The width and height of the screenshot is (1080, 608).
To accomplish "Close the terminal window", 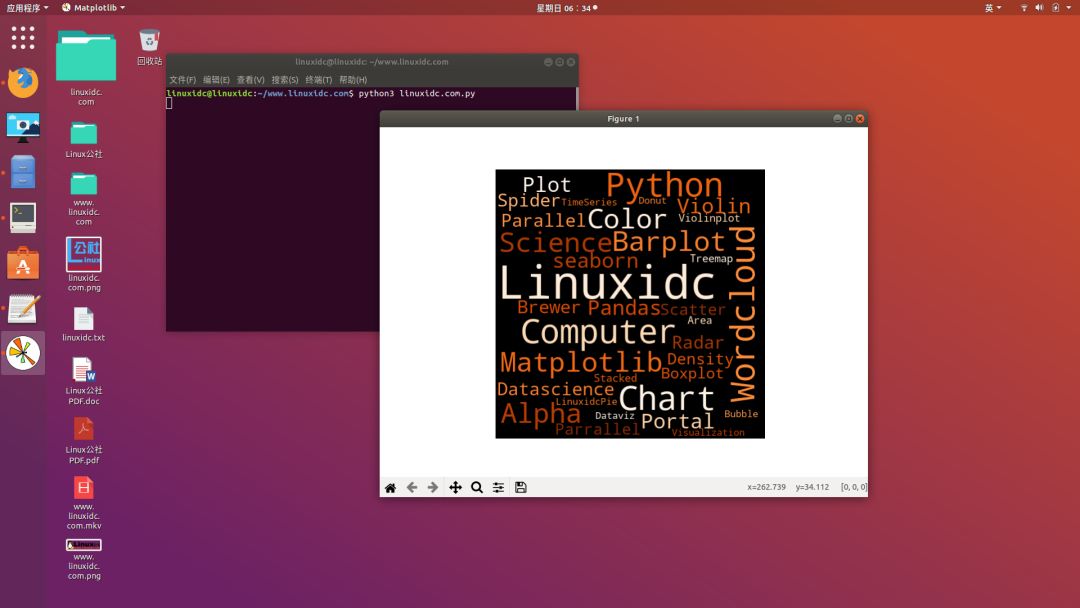I will (570, 62).
